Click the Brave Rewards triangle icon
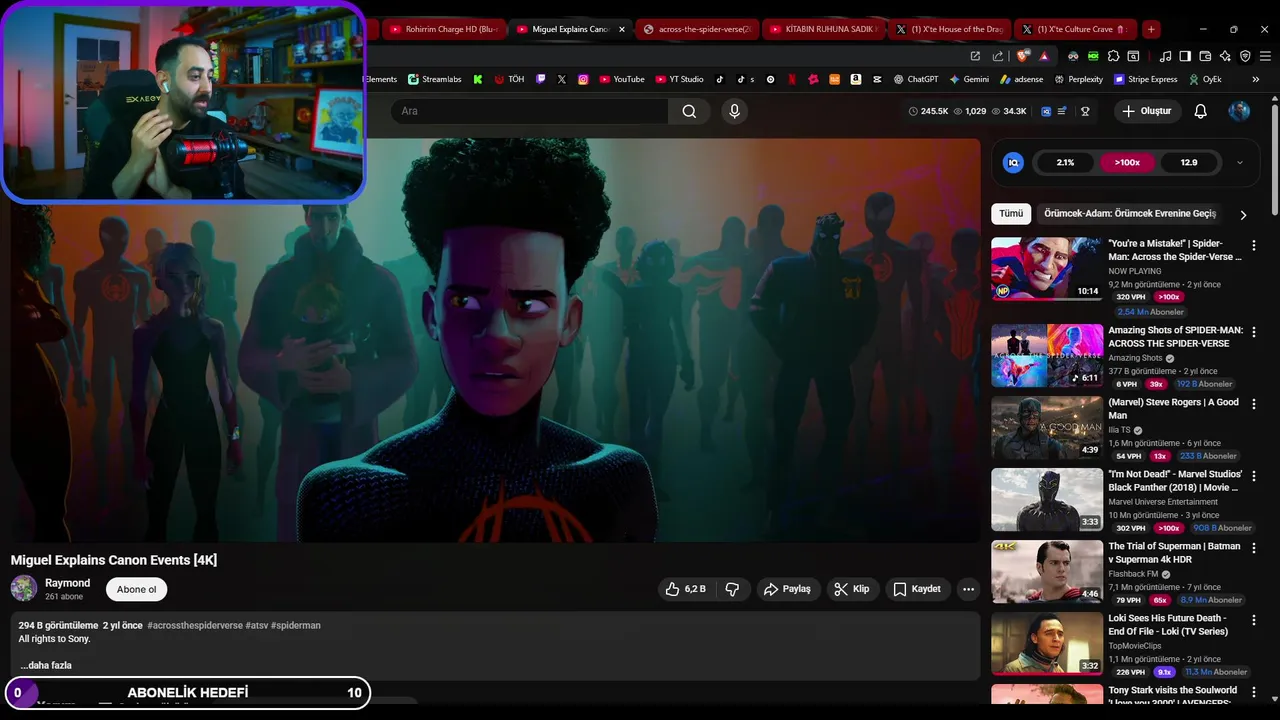 point(1044,56)
